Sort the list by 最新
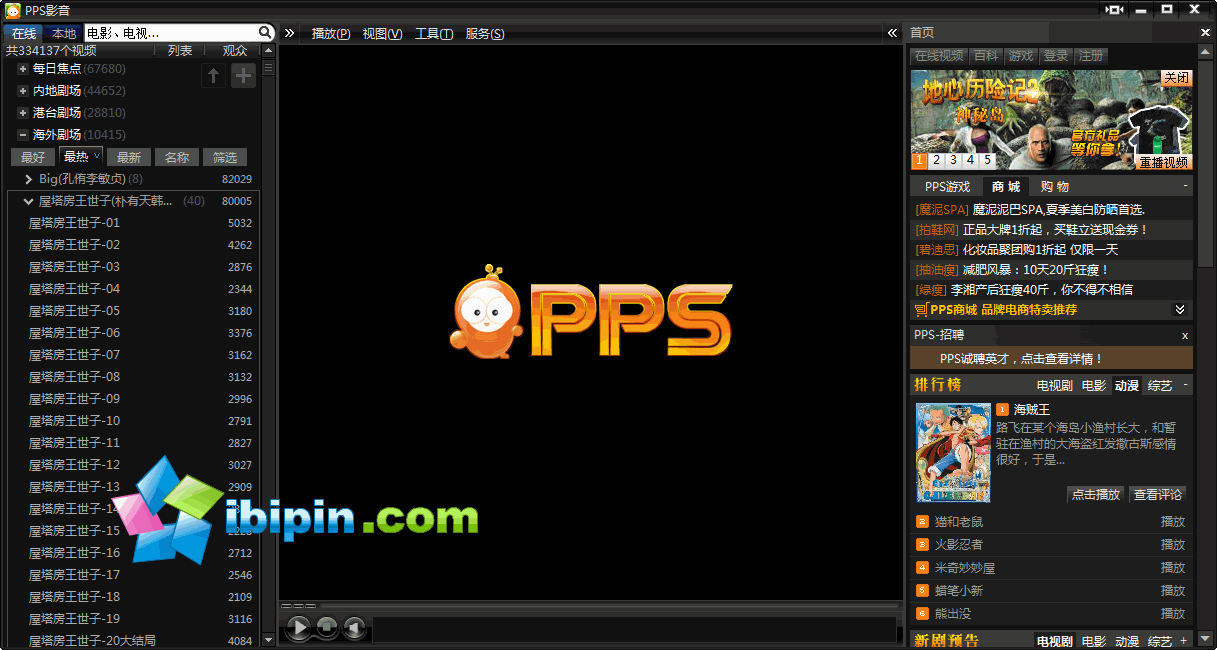The height and width of the screenshot is (650, 1217). pos(129,157)
